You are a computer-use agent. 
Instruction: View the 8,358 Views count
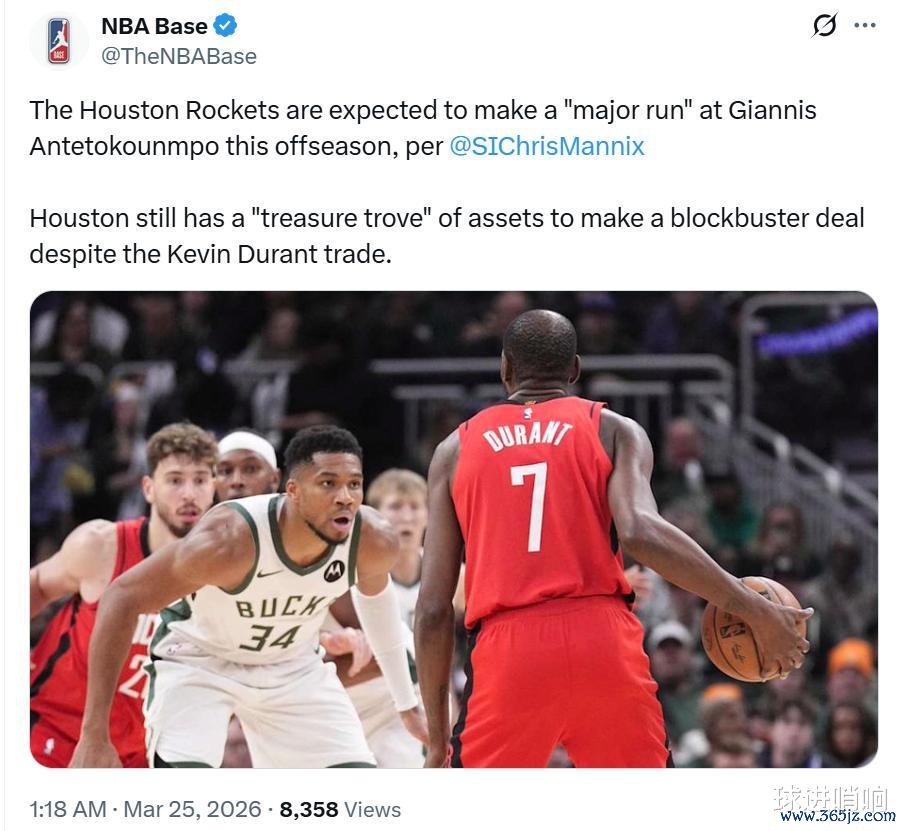pyautogui.click(x=340, y=809)
